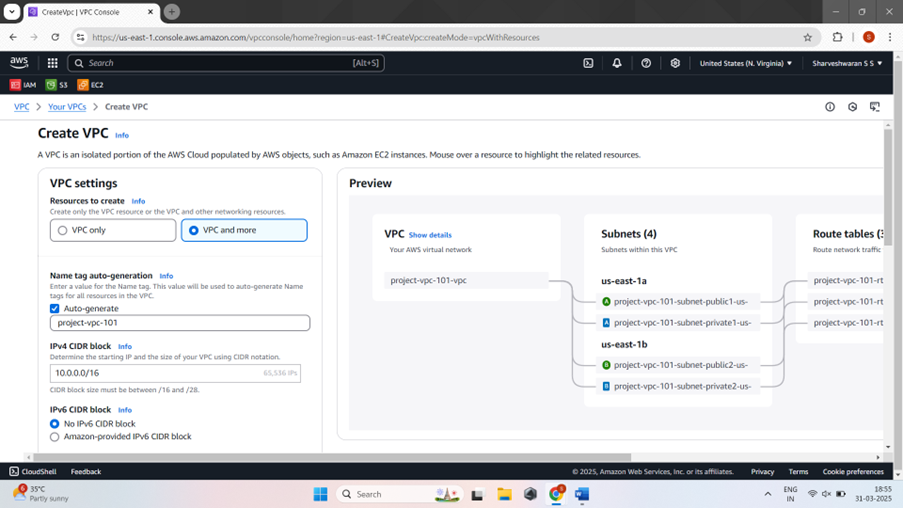The height and width of the screenshot is (508, 903).
Task: Open Info link for IPv6 CIDR block
Action: (x=124, y=410)
